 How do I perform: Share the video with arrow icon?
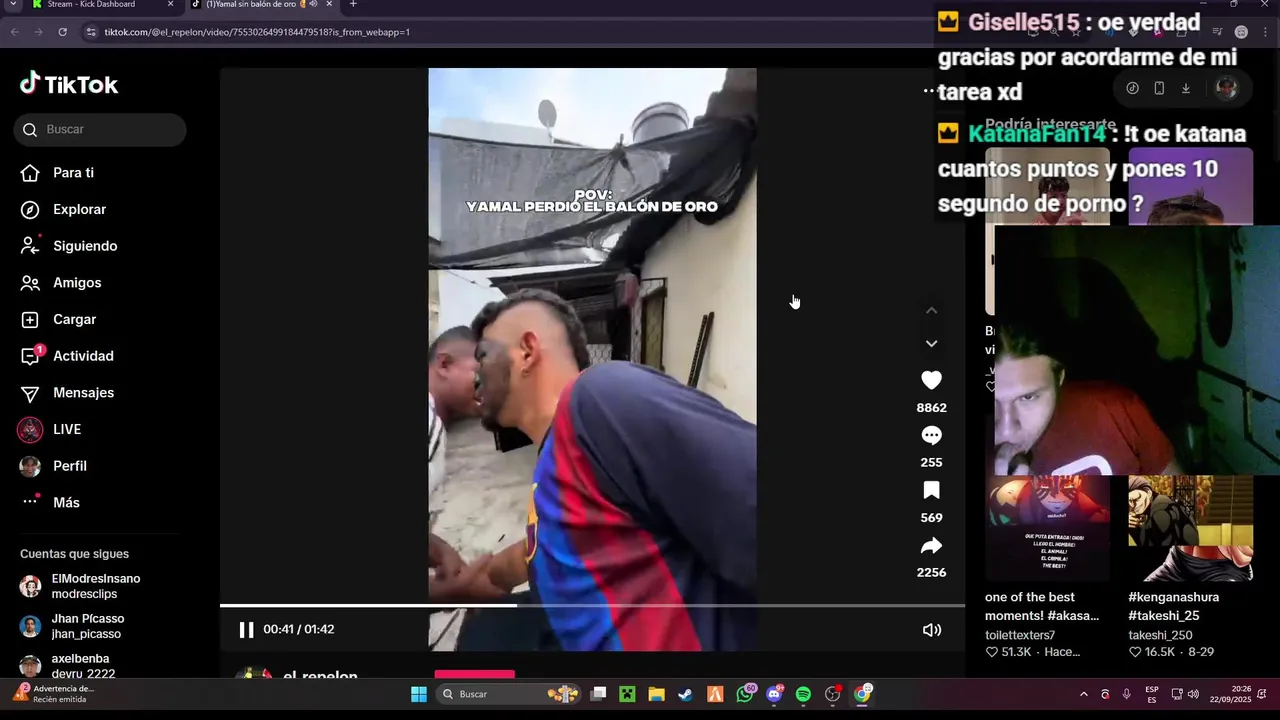coord(931,545)
